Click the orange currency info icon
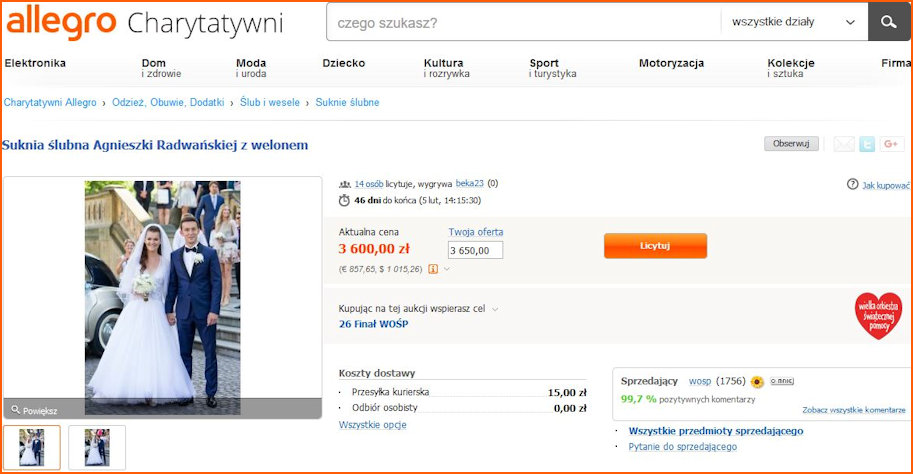The image size is (913, 474). 433,269
